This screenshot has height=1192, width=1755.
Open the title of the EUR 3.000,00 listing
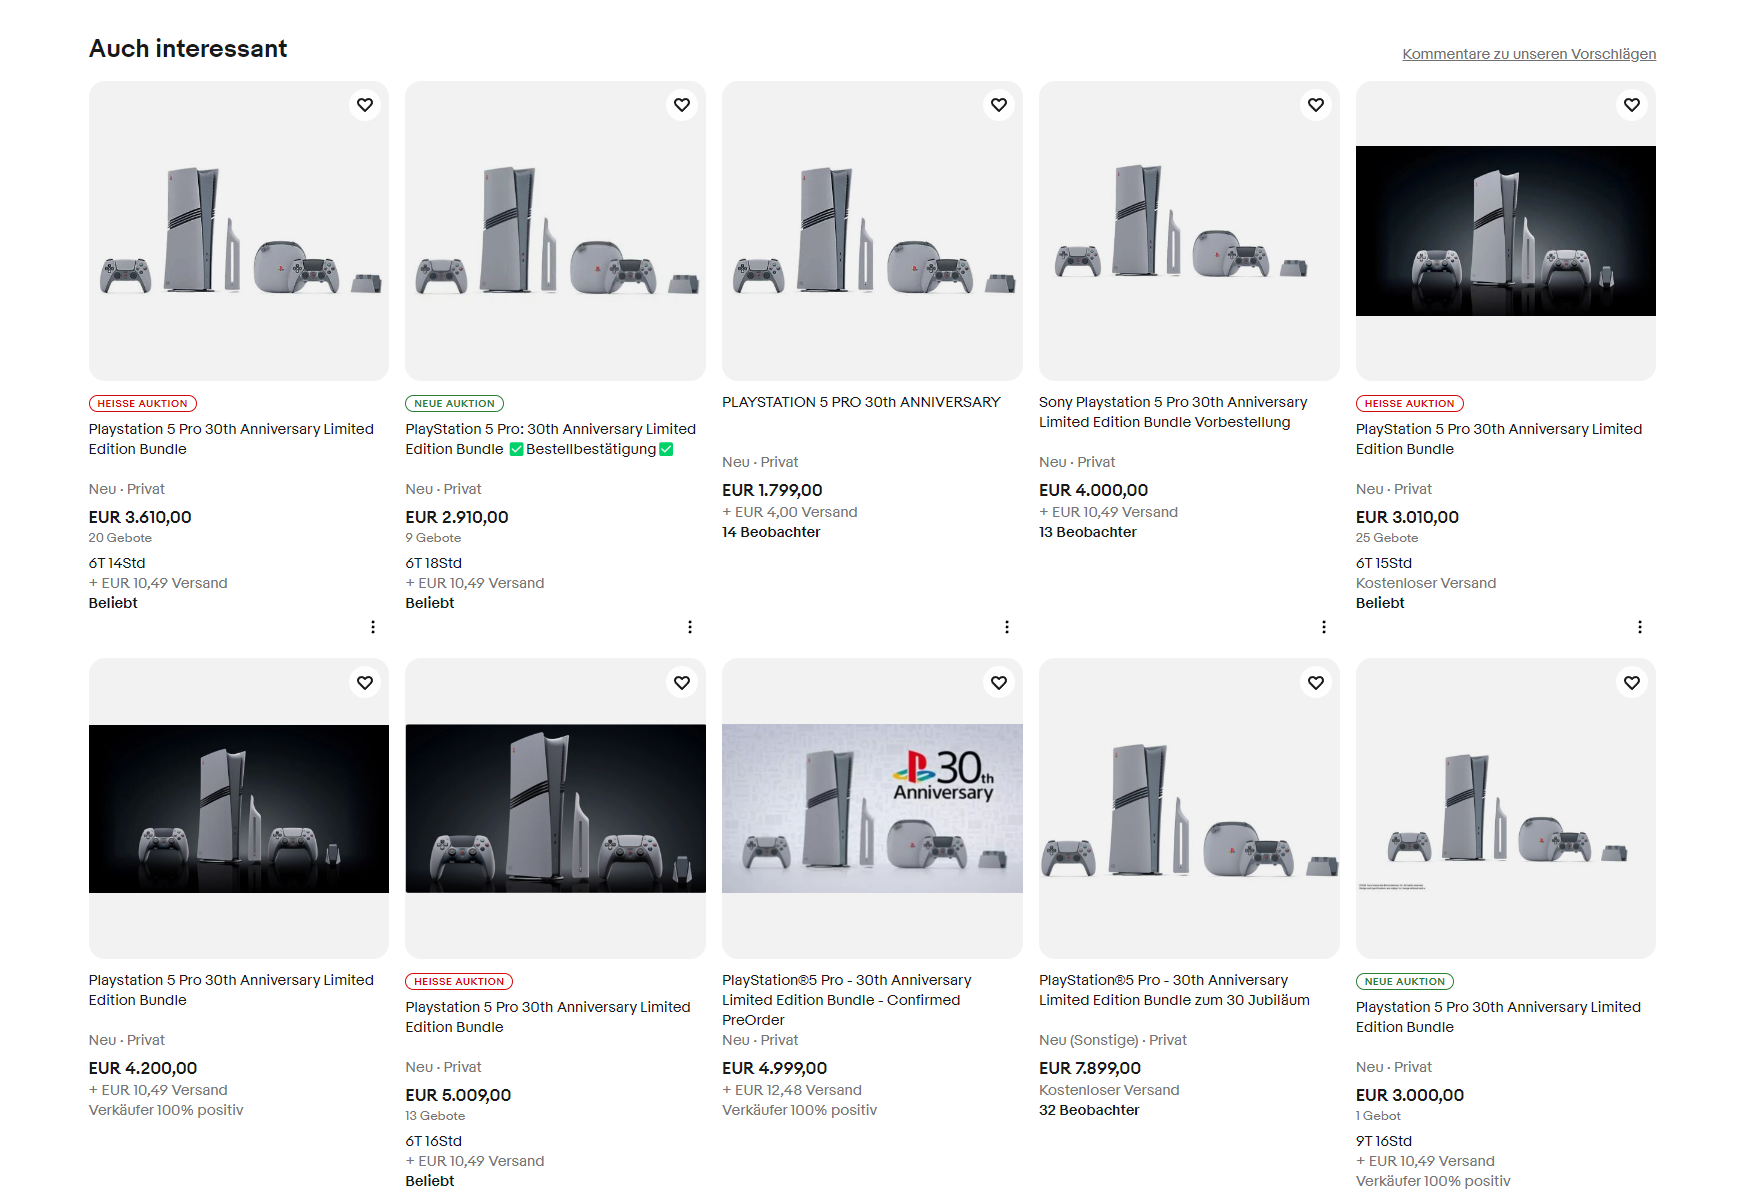point(1498,1017)
